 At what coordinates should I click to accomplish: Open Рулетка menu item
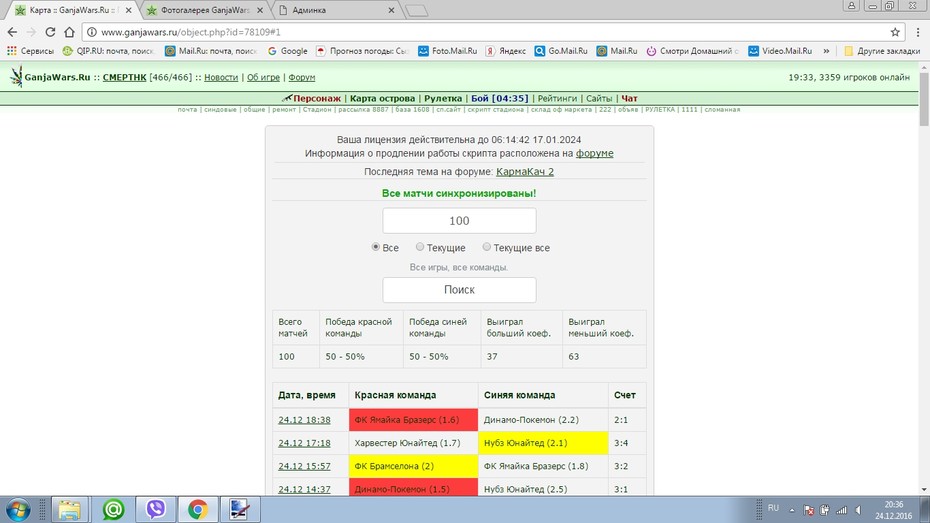[x=443, y=98]
